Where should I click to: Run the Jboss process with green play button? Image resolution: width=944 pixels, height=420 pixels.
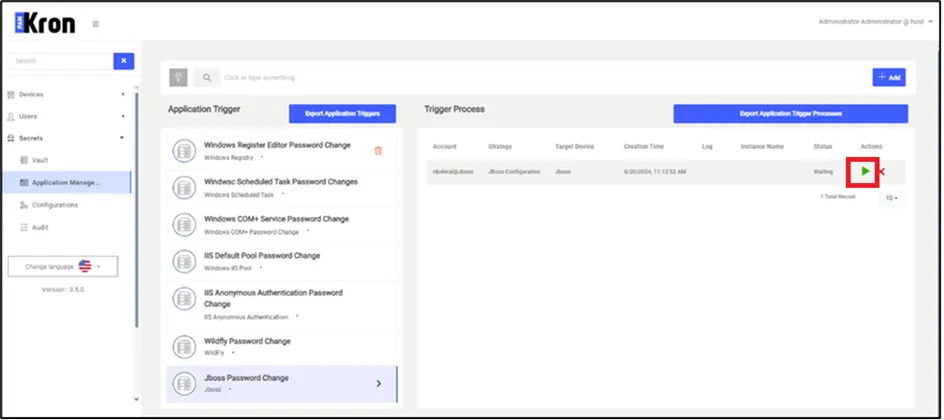point(865,171)
